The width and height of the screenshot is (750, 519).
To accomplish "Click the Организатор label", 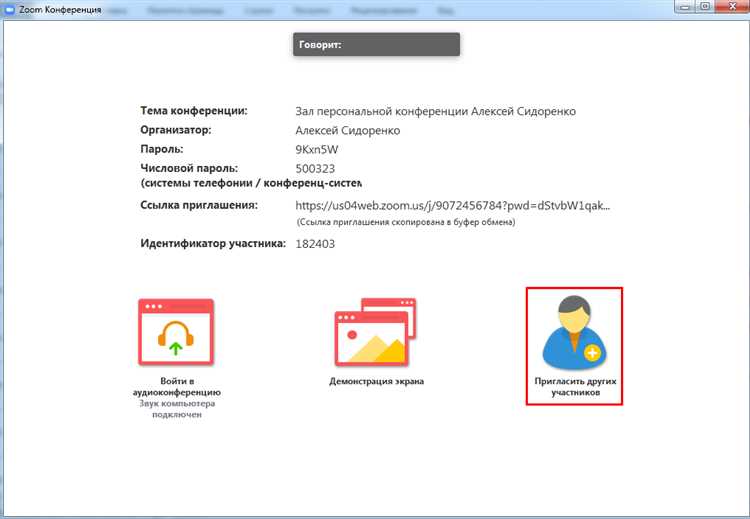I will pyautogui.click(x=176, y=130).
